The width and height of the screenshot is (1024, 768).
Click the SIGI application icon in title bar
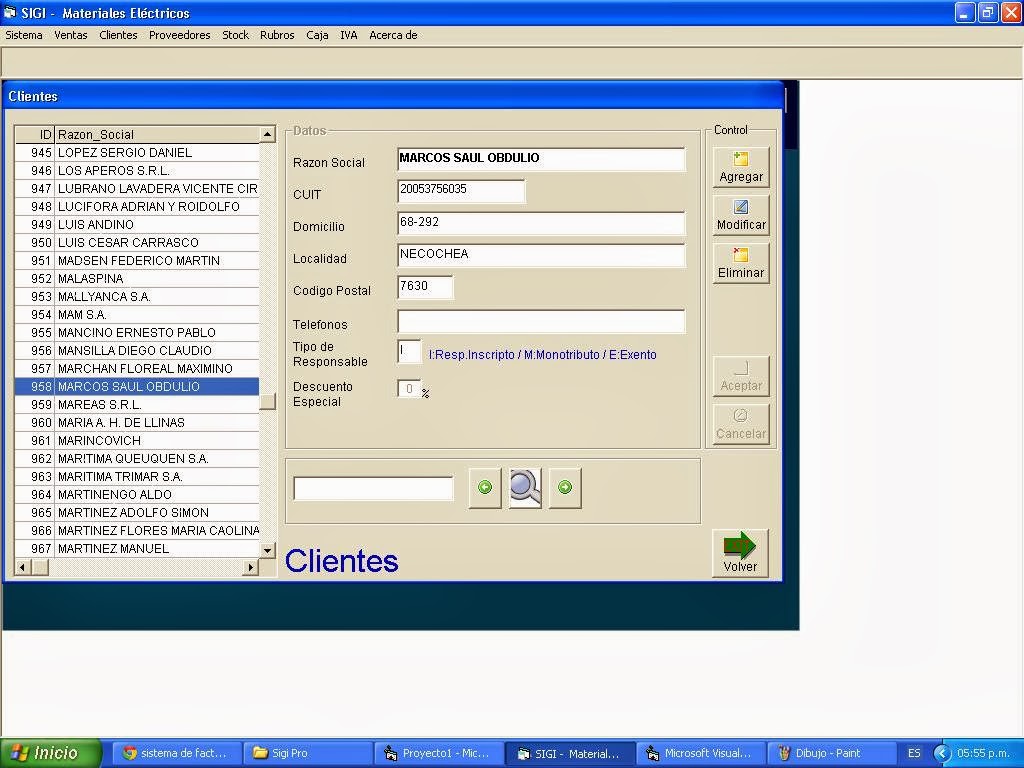(x=11, y=13)
